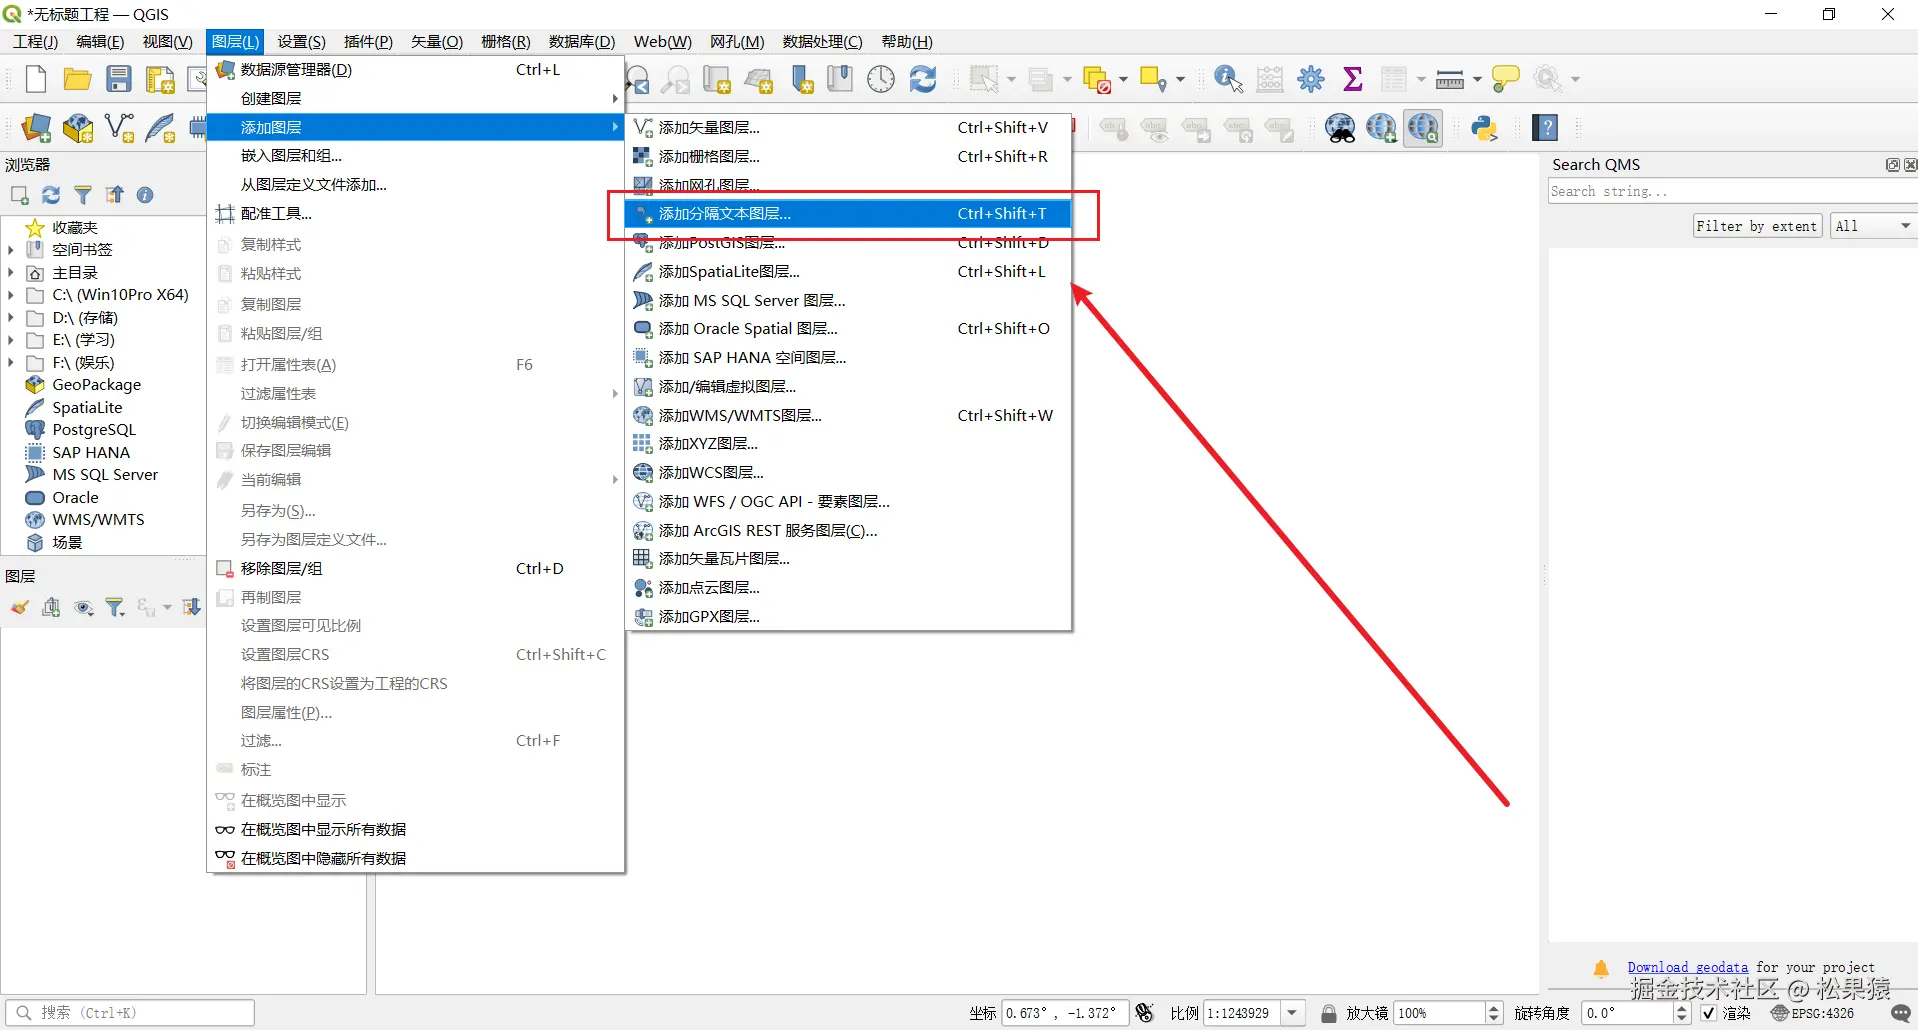Open the Temporal Controller clock icon
This screenshot has height=1030, width=1918.
coord(881,79)
